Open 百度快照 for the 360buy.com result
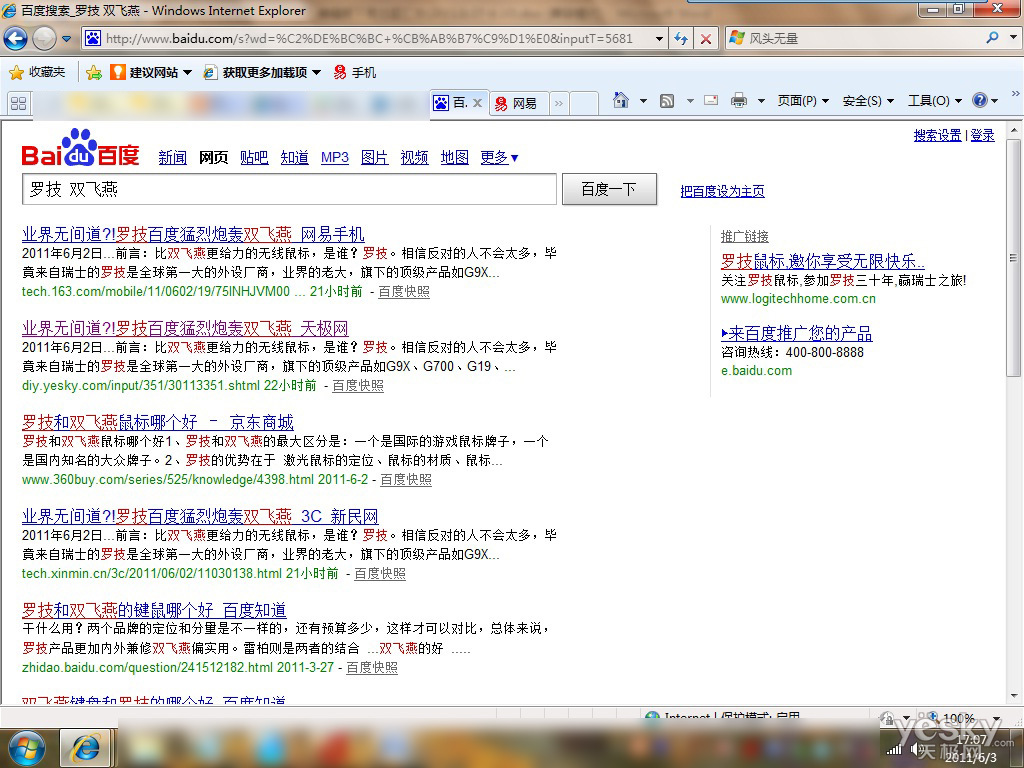Image resolution: width=1024 pixels, height=768 pixels. pyautogui.click(x=406, y=479)
